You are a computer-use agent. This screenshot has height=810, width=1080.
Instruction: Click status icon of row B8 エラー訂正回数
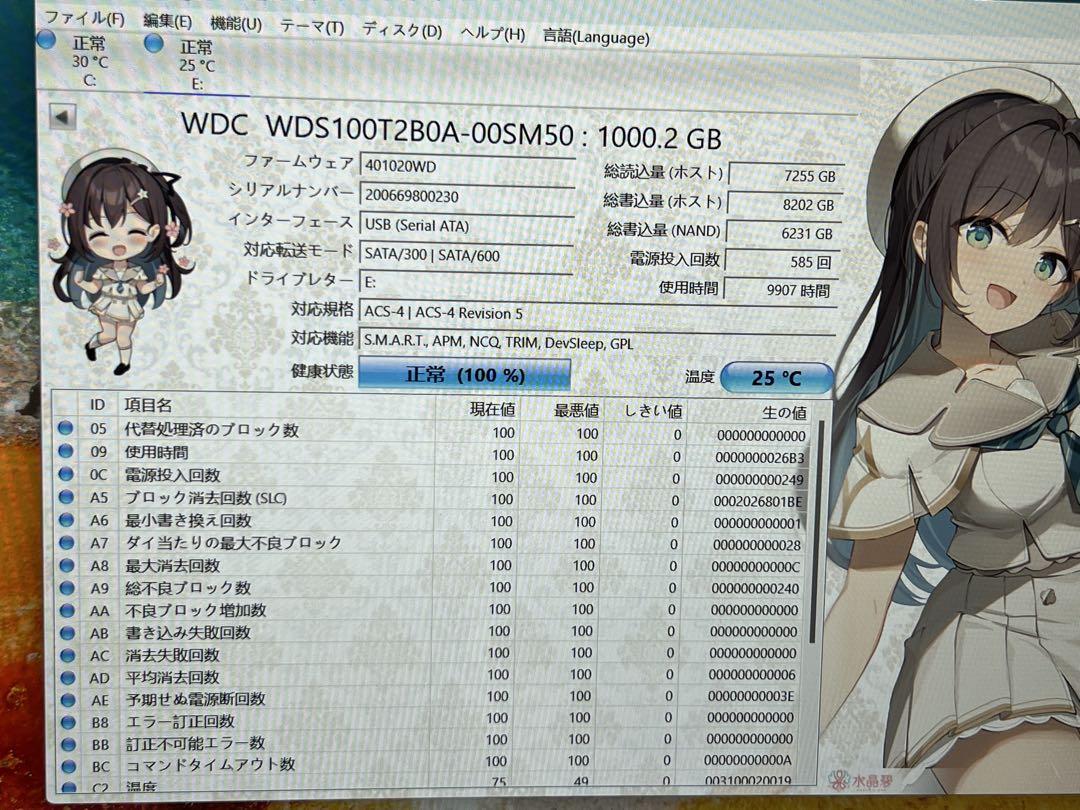[68, 722]
